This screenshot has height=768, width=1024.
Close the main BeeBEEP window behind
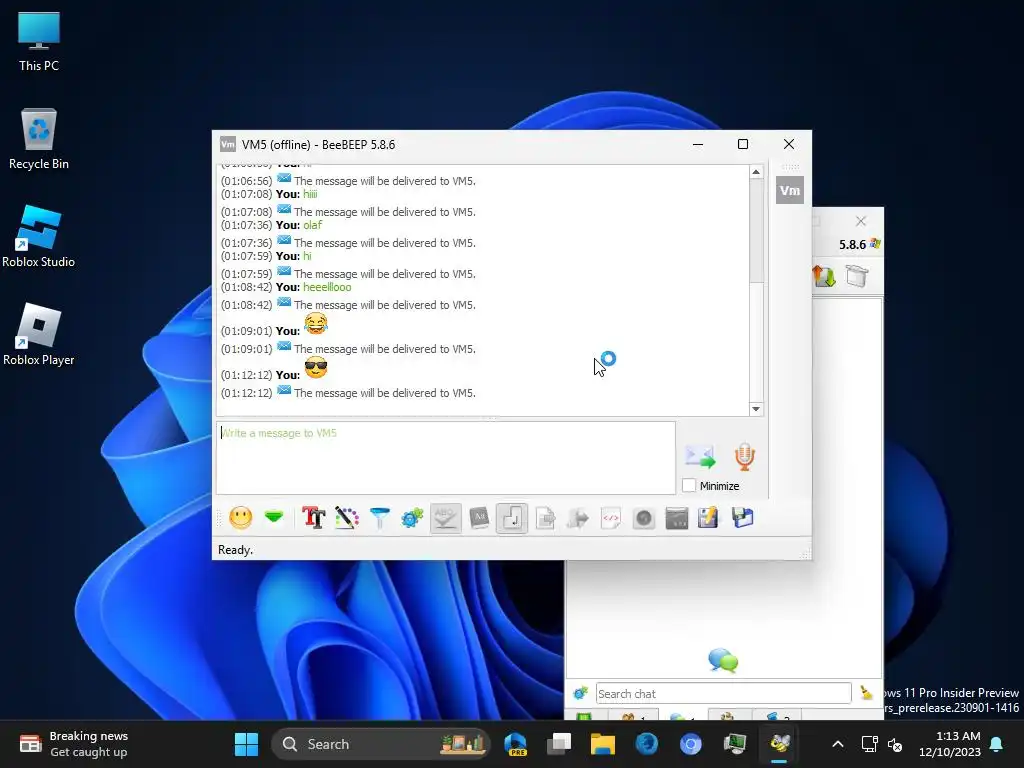tap(861, 221)
